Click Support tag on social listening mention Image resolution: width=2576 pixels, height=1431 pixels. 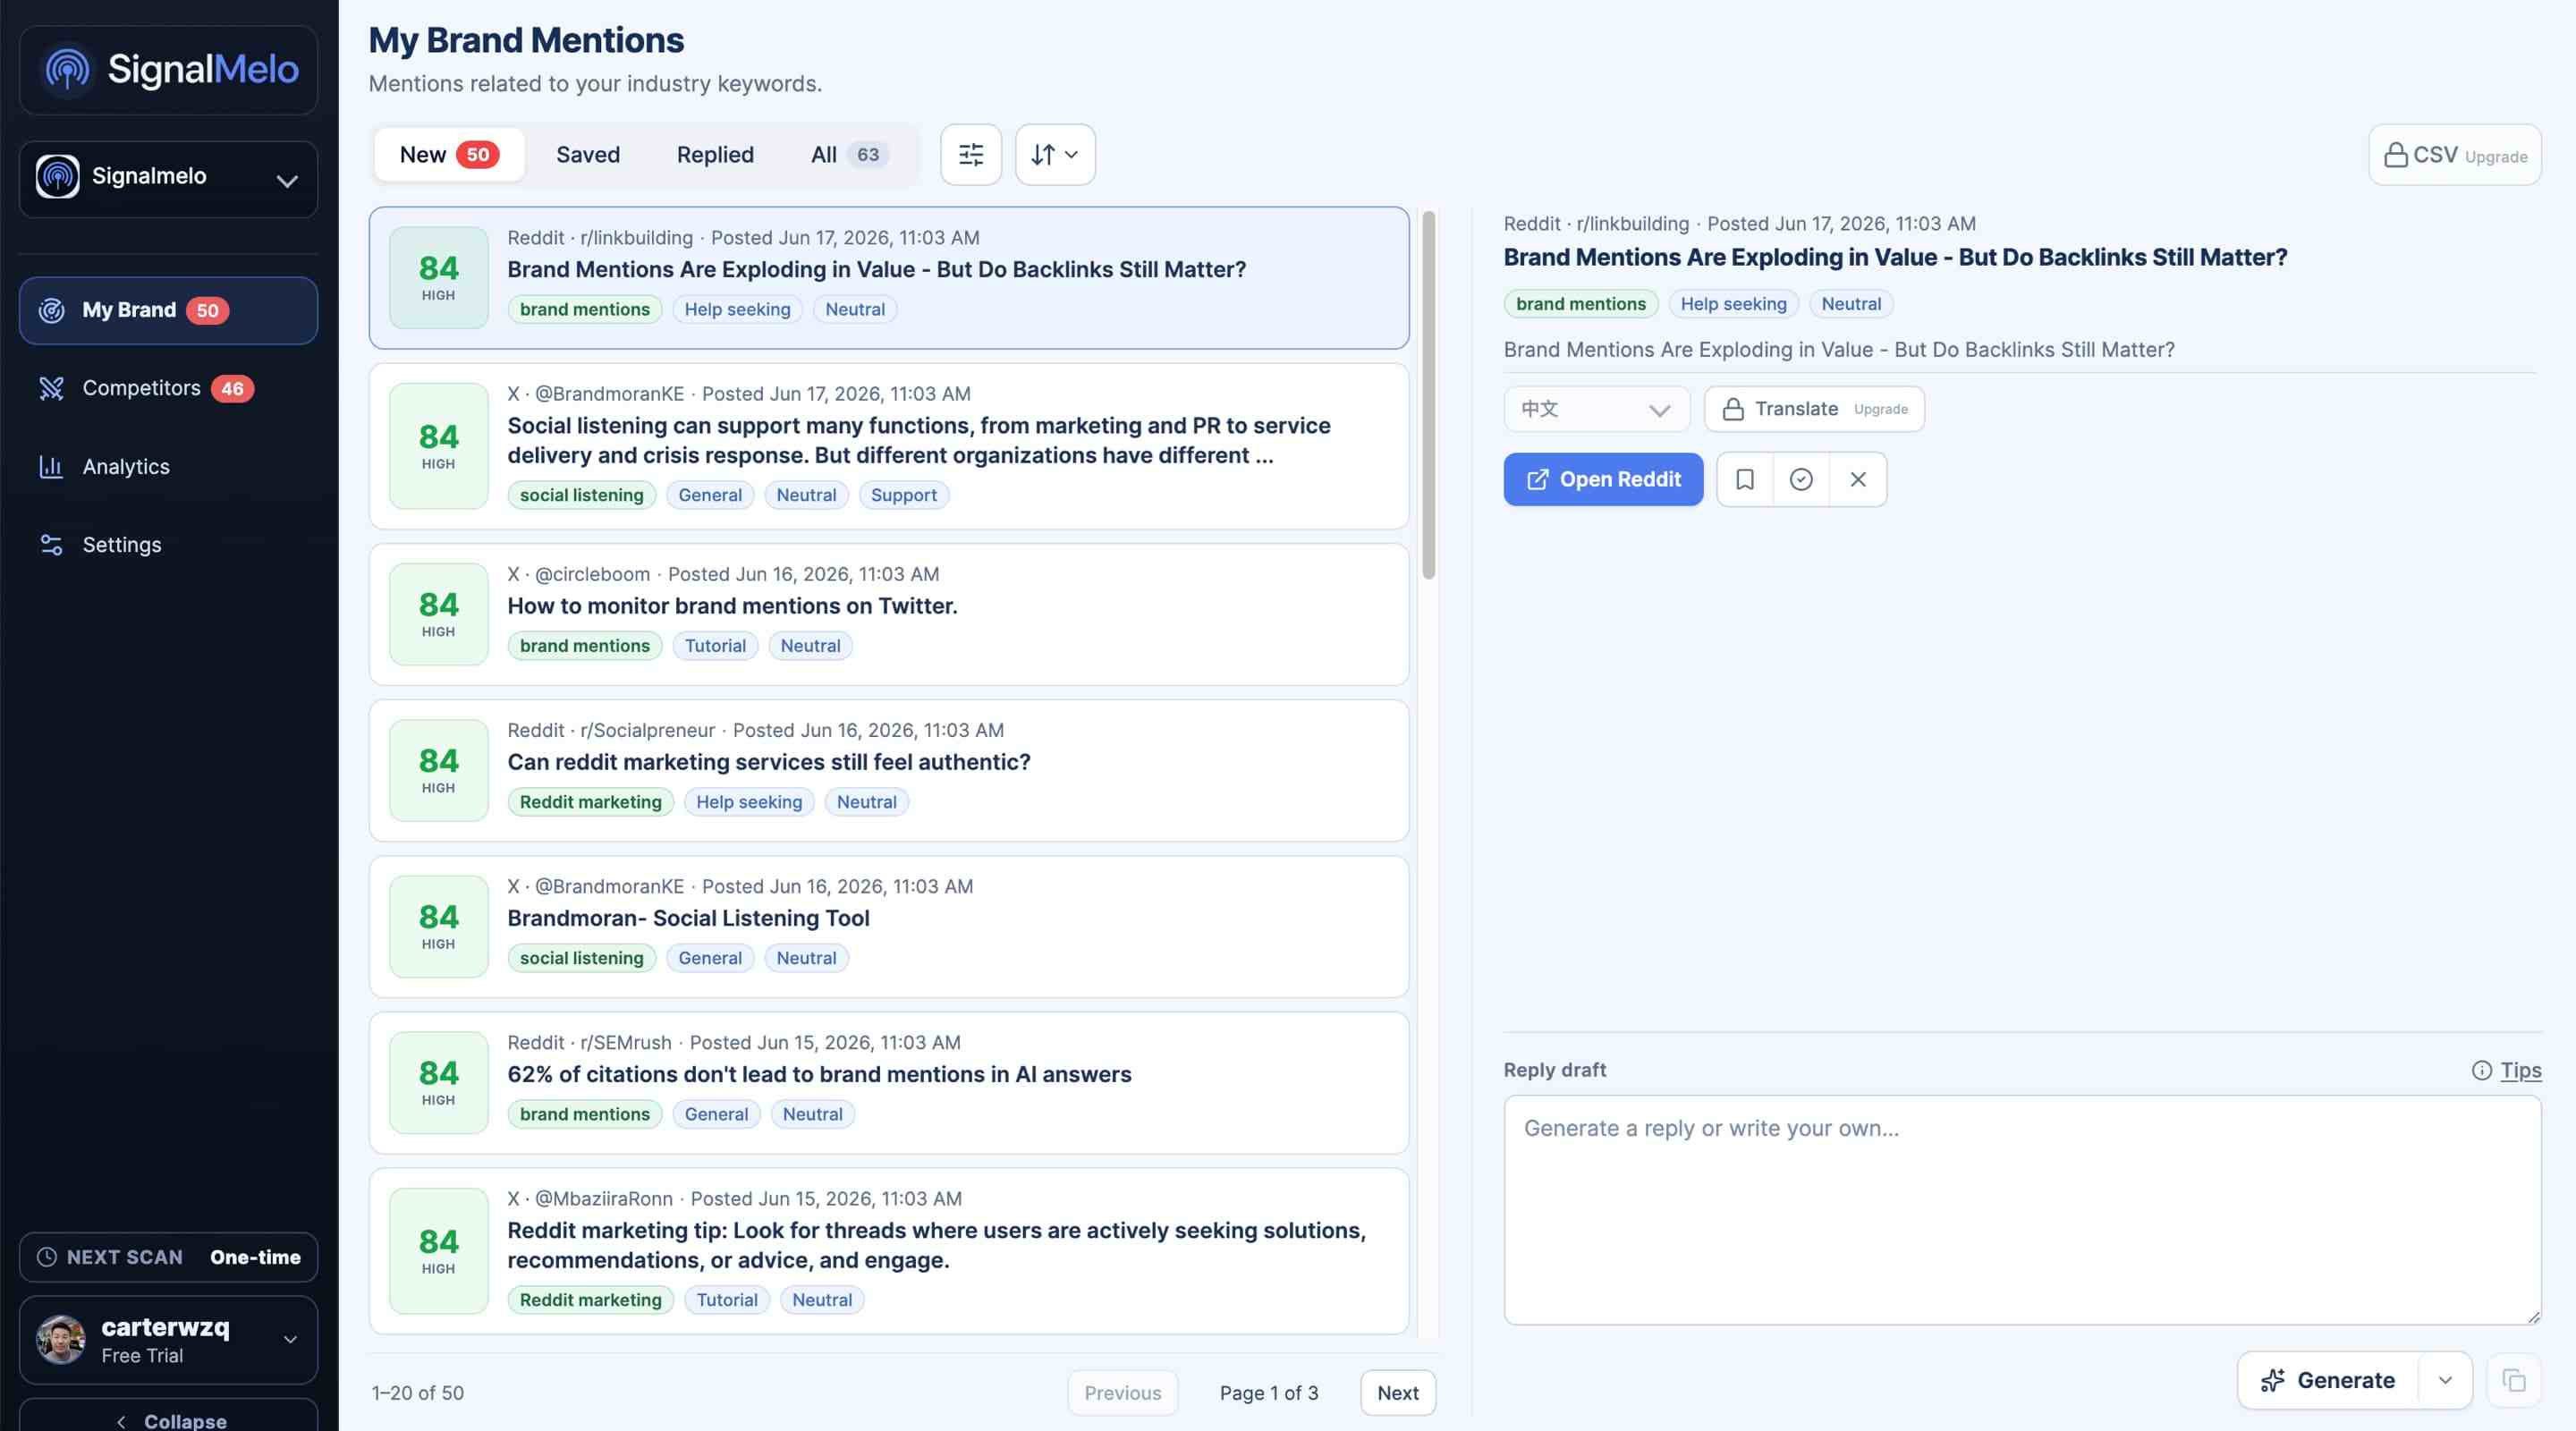(903, 495)
